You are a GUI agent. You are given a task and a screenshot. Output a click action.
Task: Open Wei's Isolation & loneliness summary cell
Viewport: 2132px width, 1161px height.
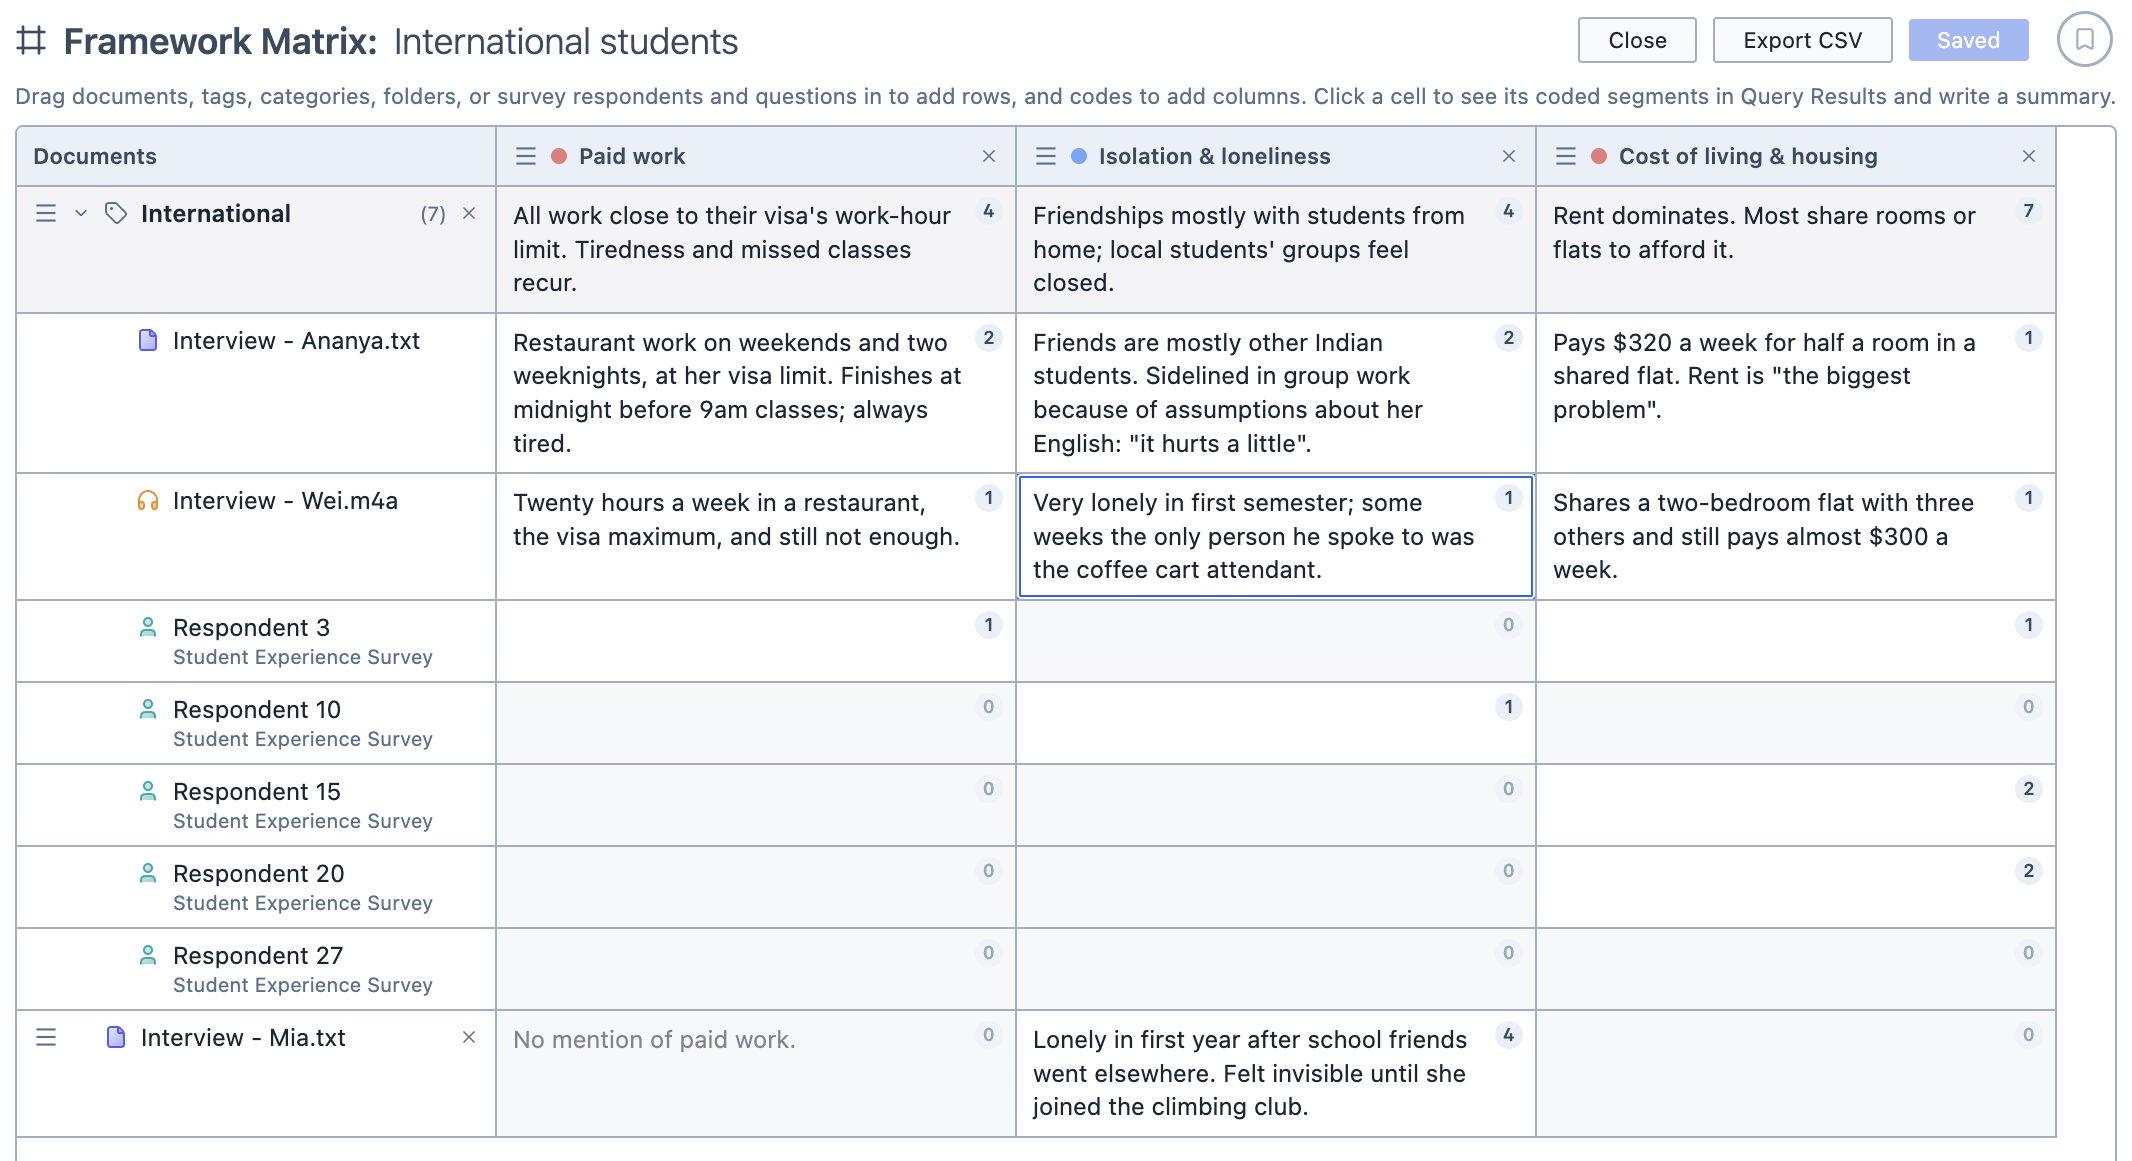tap(1276, 536)
